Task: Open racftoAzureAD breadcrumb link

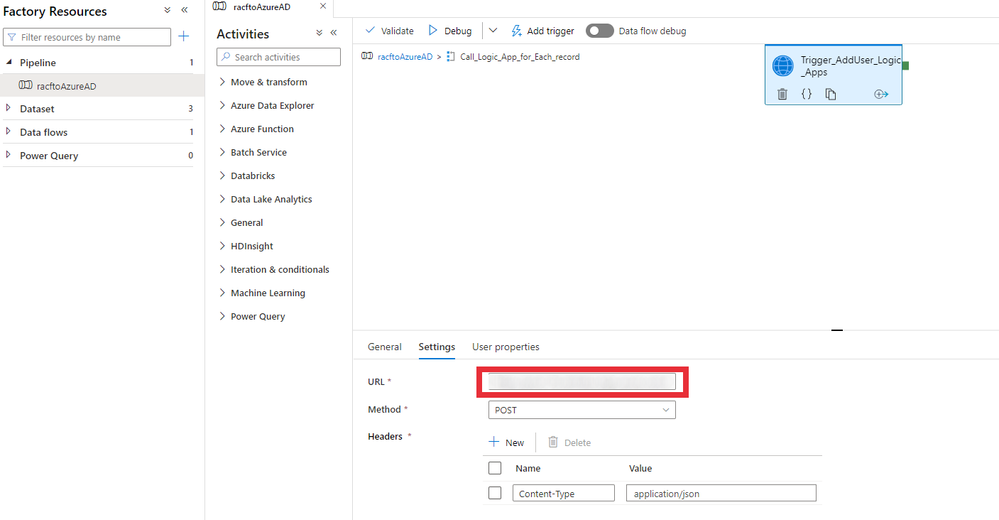Action: pos(405,57)
